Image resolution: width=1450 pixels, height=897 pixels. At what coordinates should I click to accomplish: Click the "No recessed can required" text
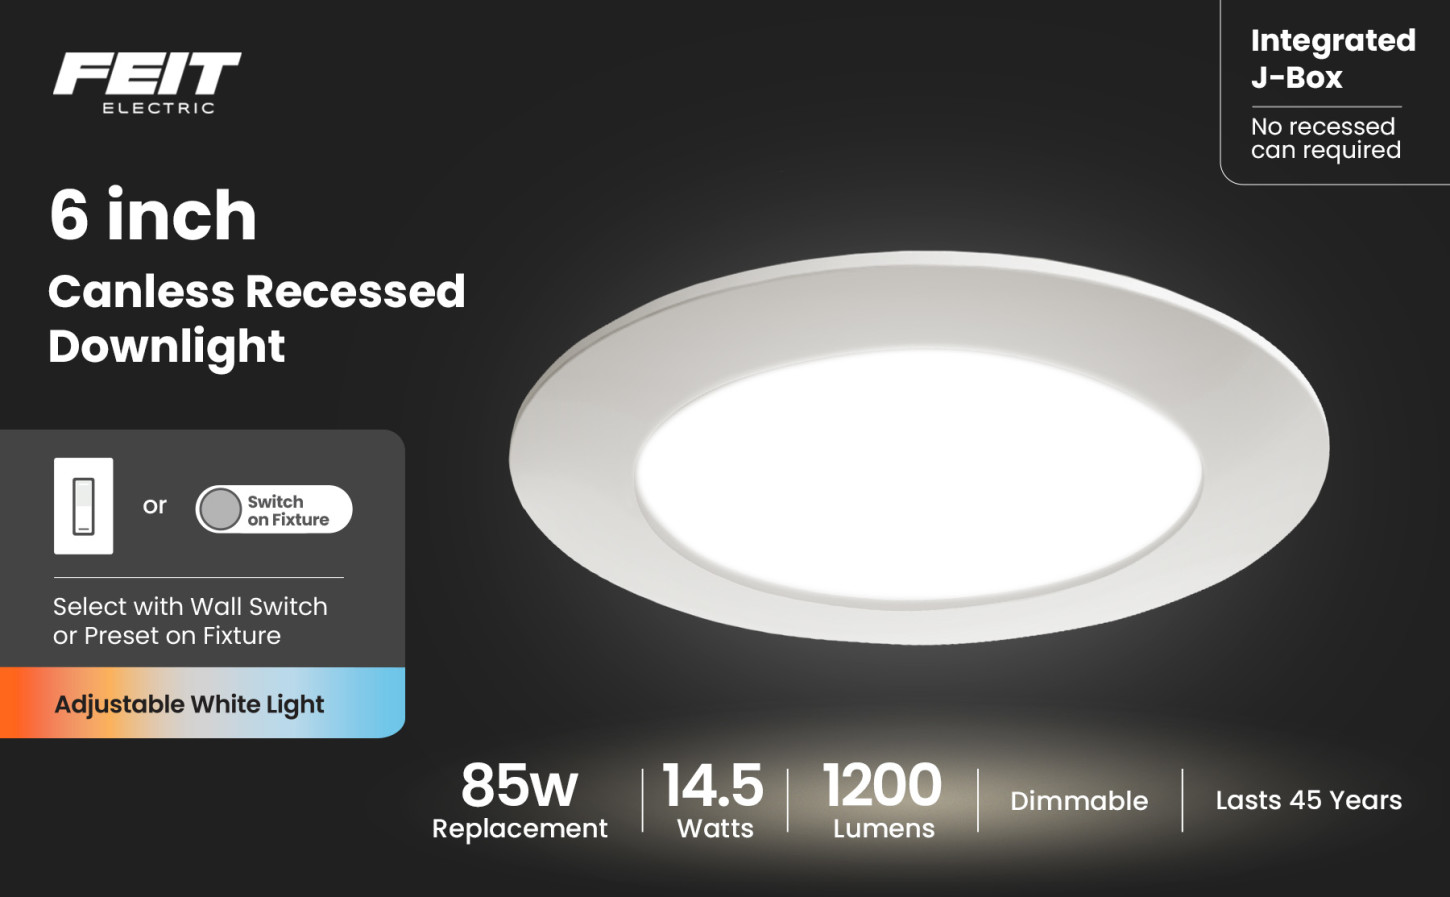1325,138
